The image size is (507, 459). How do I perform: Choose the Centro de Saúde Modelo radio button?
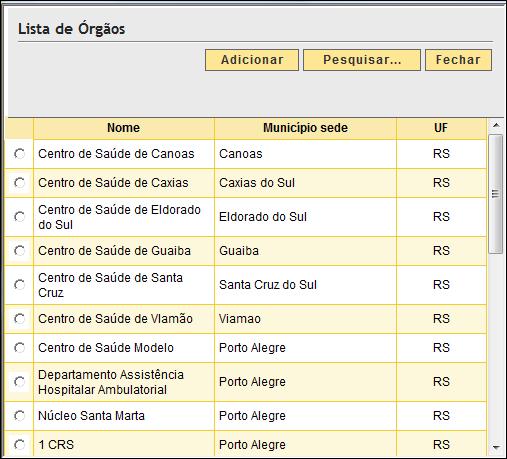[x=20, y=348]
